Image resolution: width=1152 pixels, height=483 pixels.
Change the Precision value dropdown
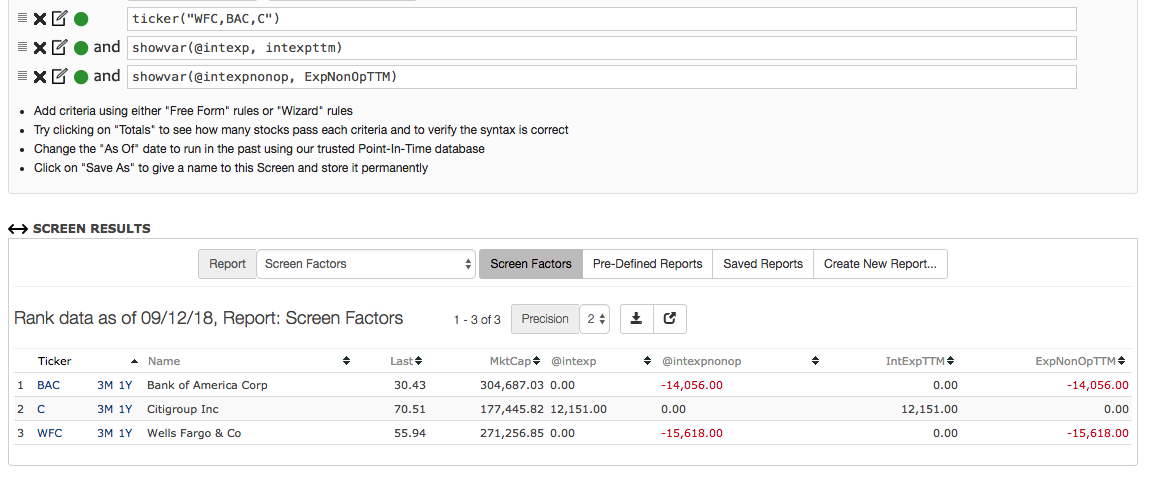click(x=594, y=319)
